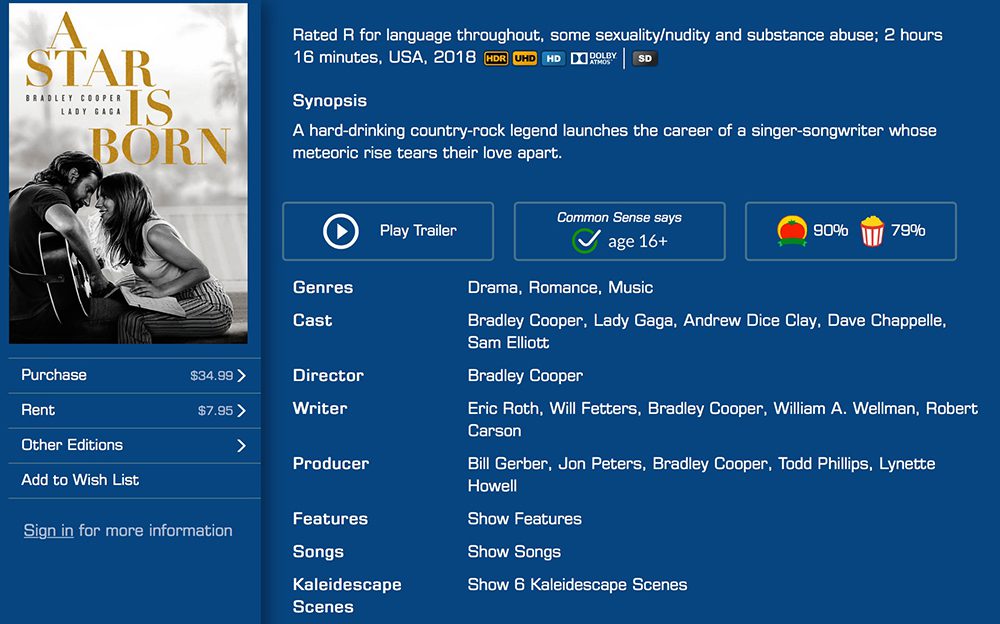
Task: Click the 79% audience score
Action: (x=908, y=230)
